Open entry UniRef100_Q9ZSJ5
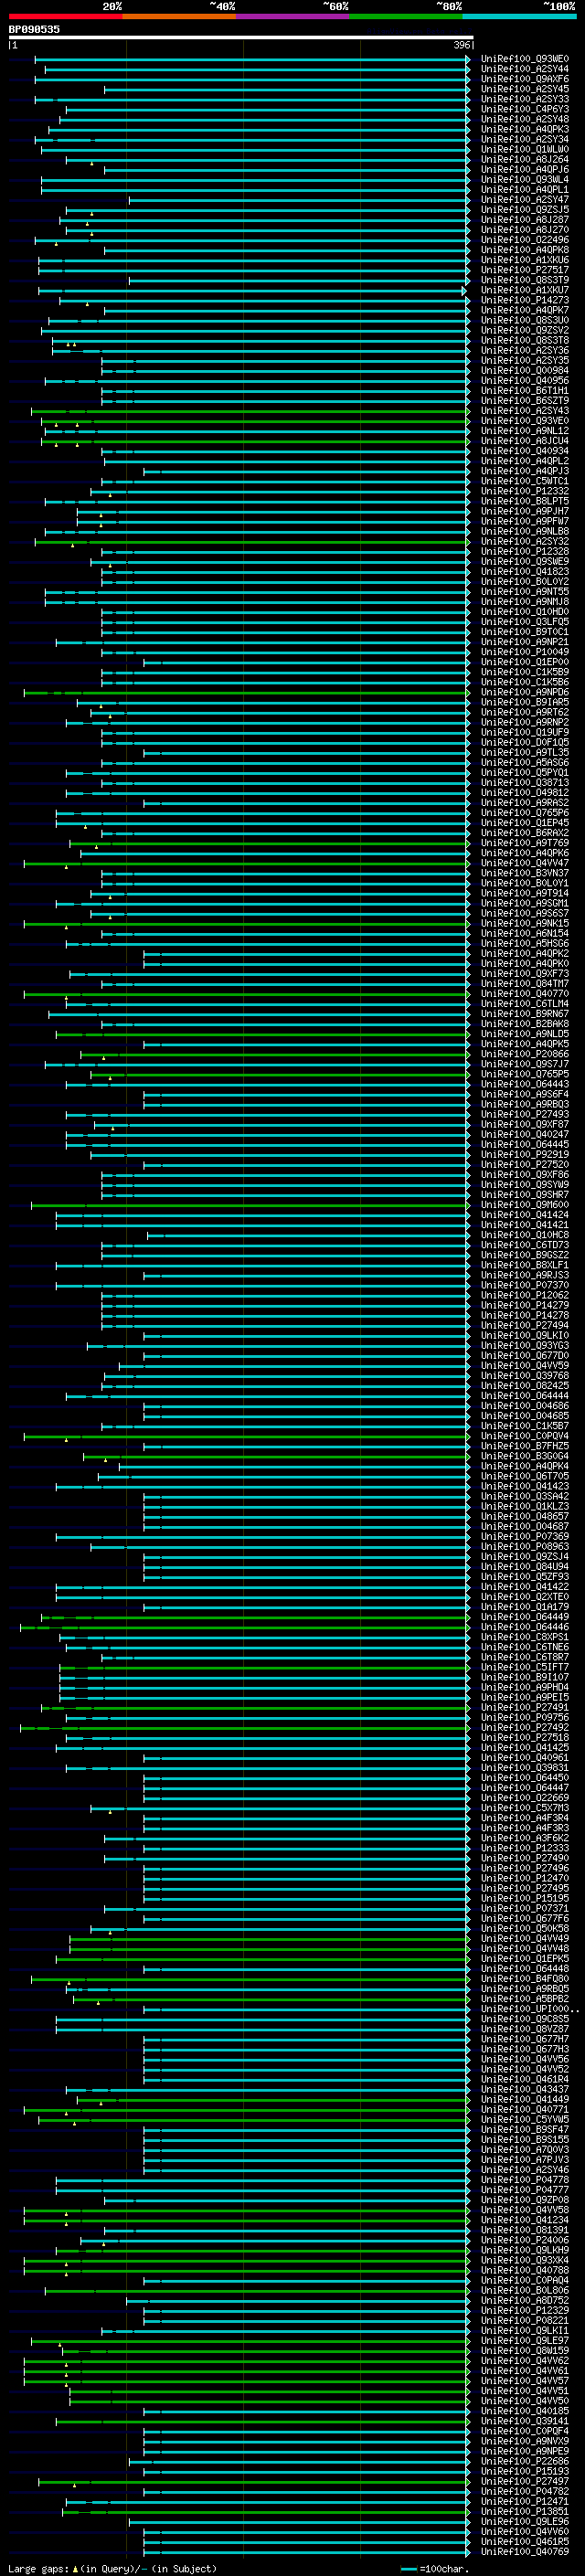 point(525,210)
